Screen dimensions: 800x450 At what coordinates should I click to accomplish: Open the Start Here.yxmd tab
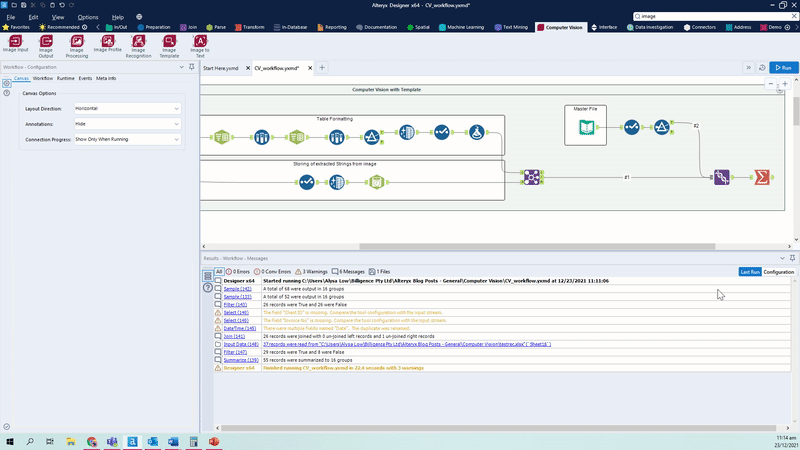tap(221, 68)
